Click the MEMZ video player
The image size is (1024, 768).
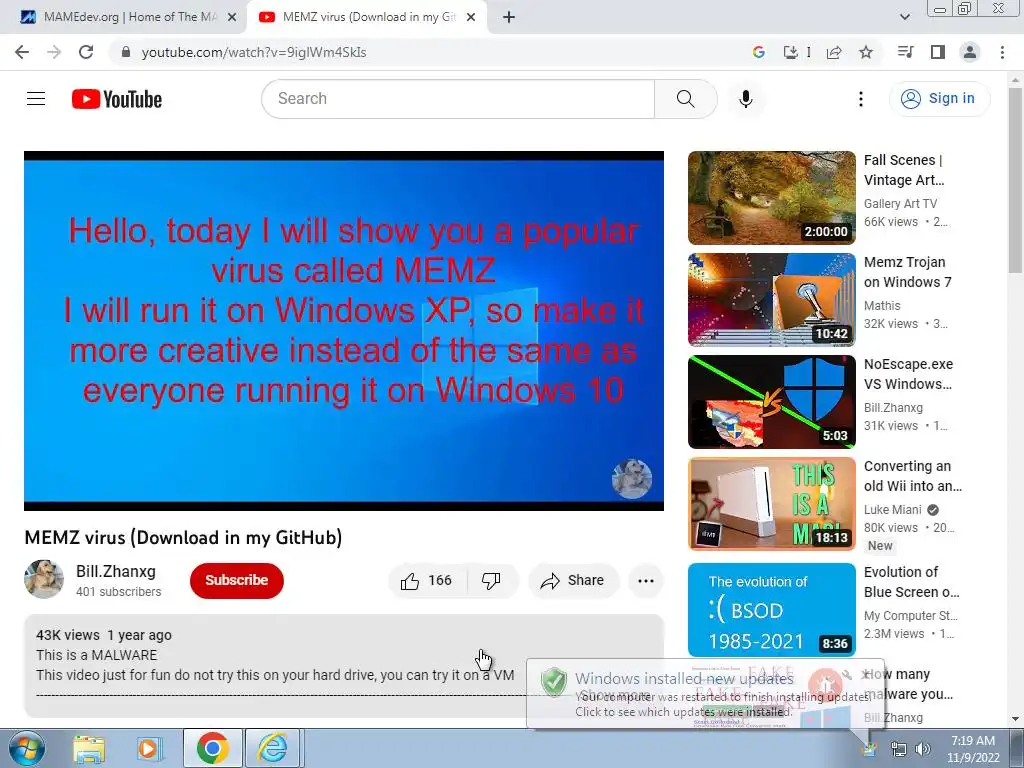[344, 331]
